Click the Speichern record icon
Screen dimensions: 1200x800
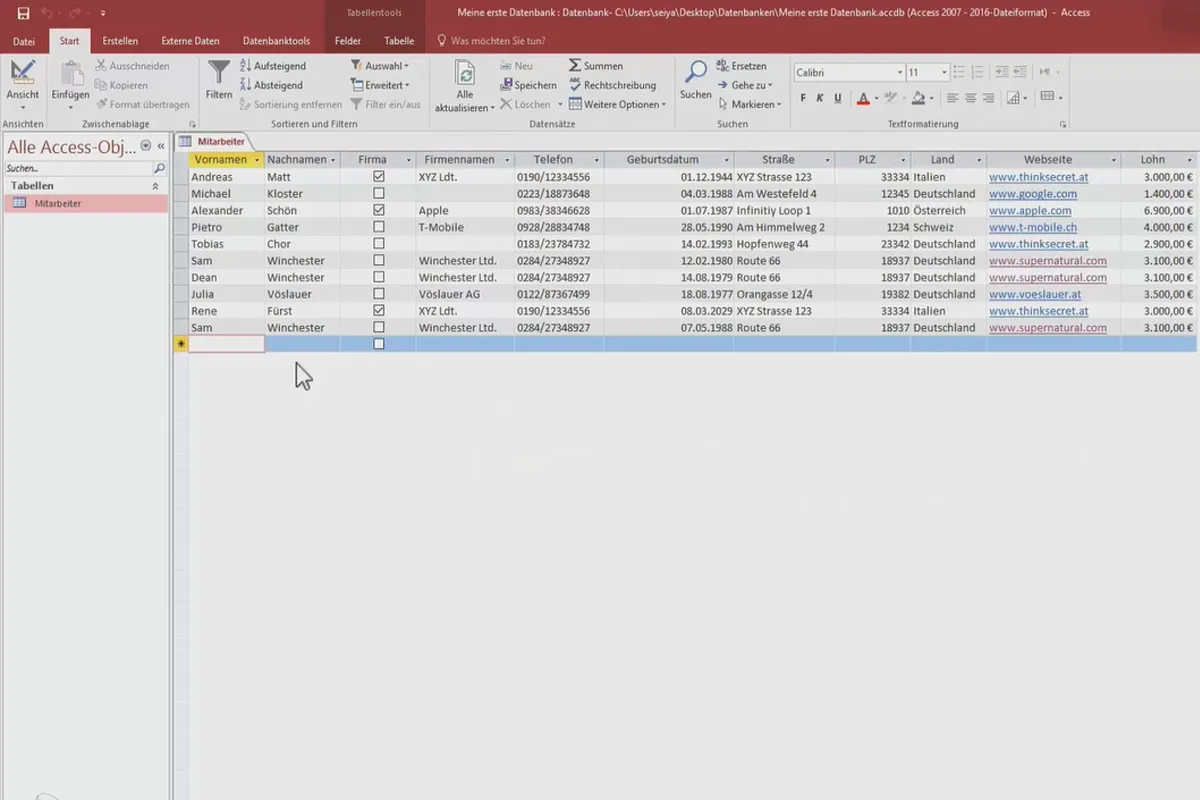[507, 85]
